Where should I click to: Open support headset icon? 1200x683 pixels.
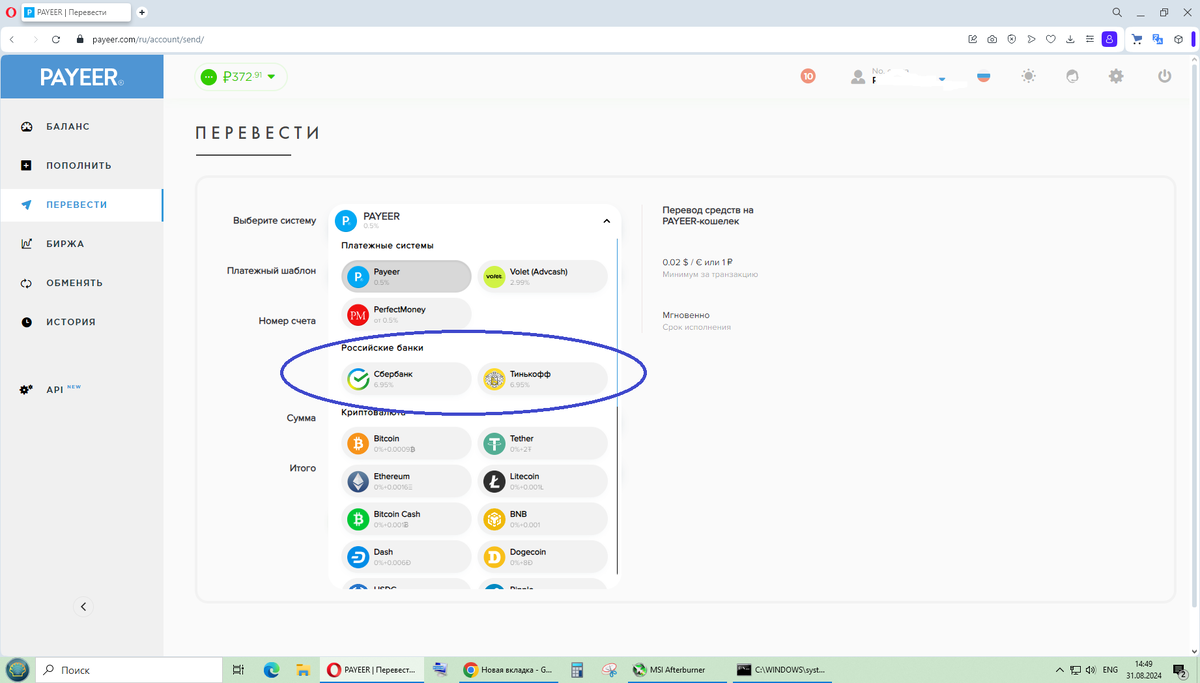(x=1072, y=76)
